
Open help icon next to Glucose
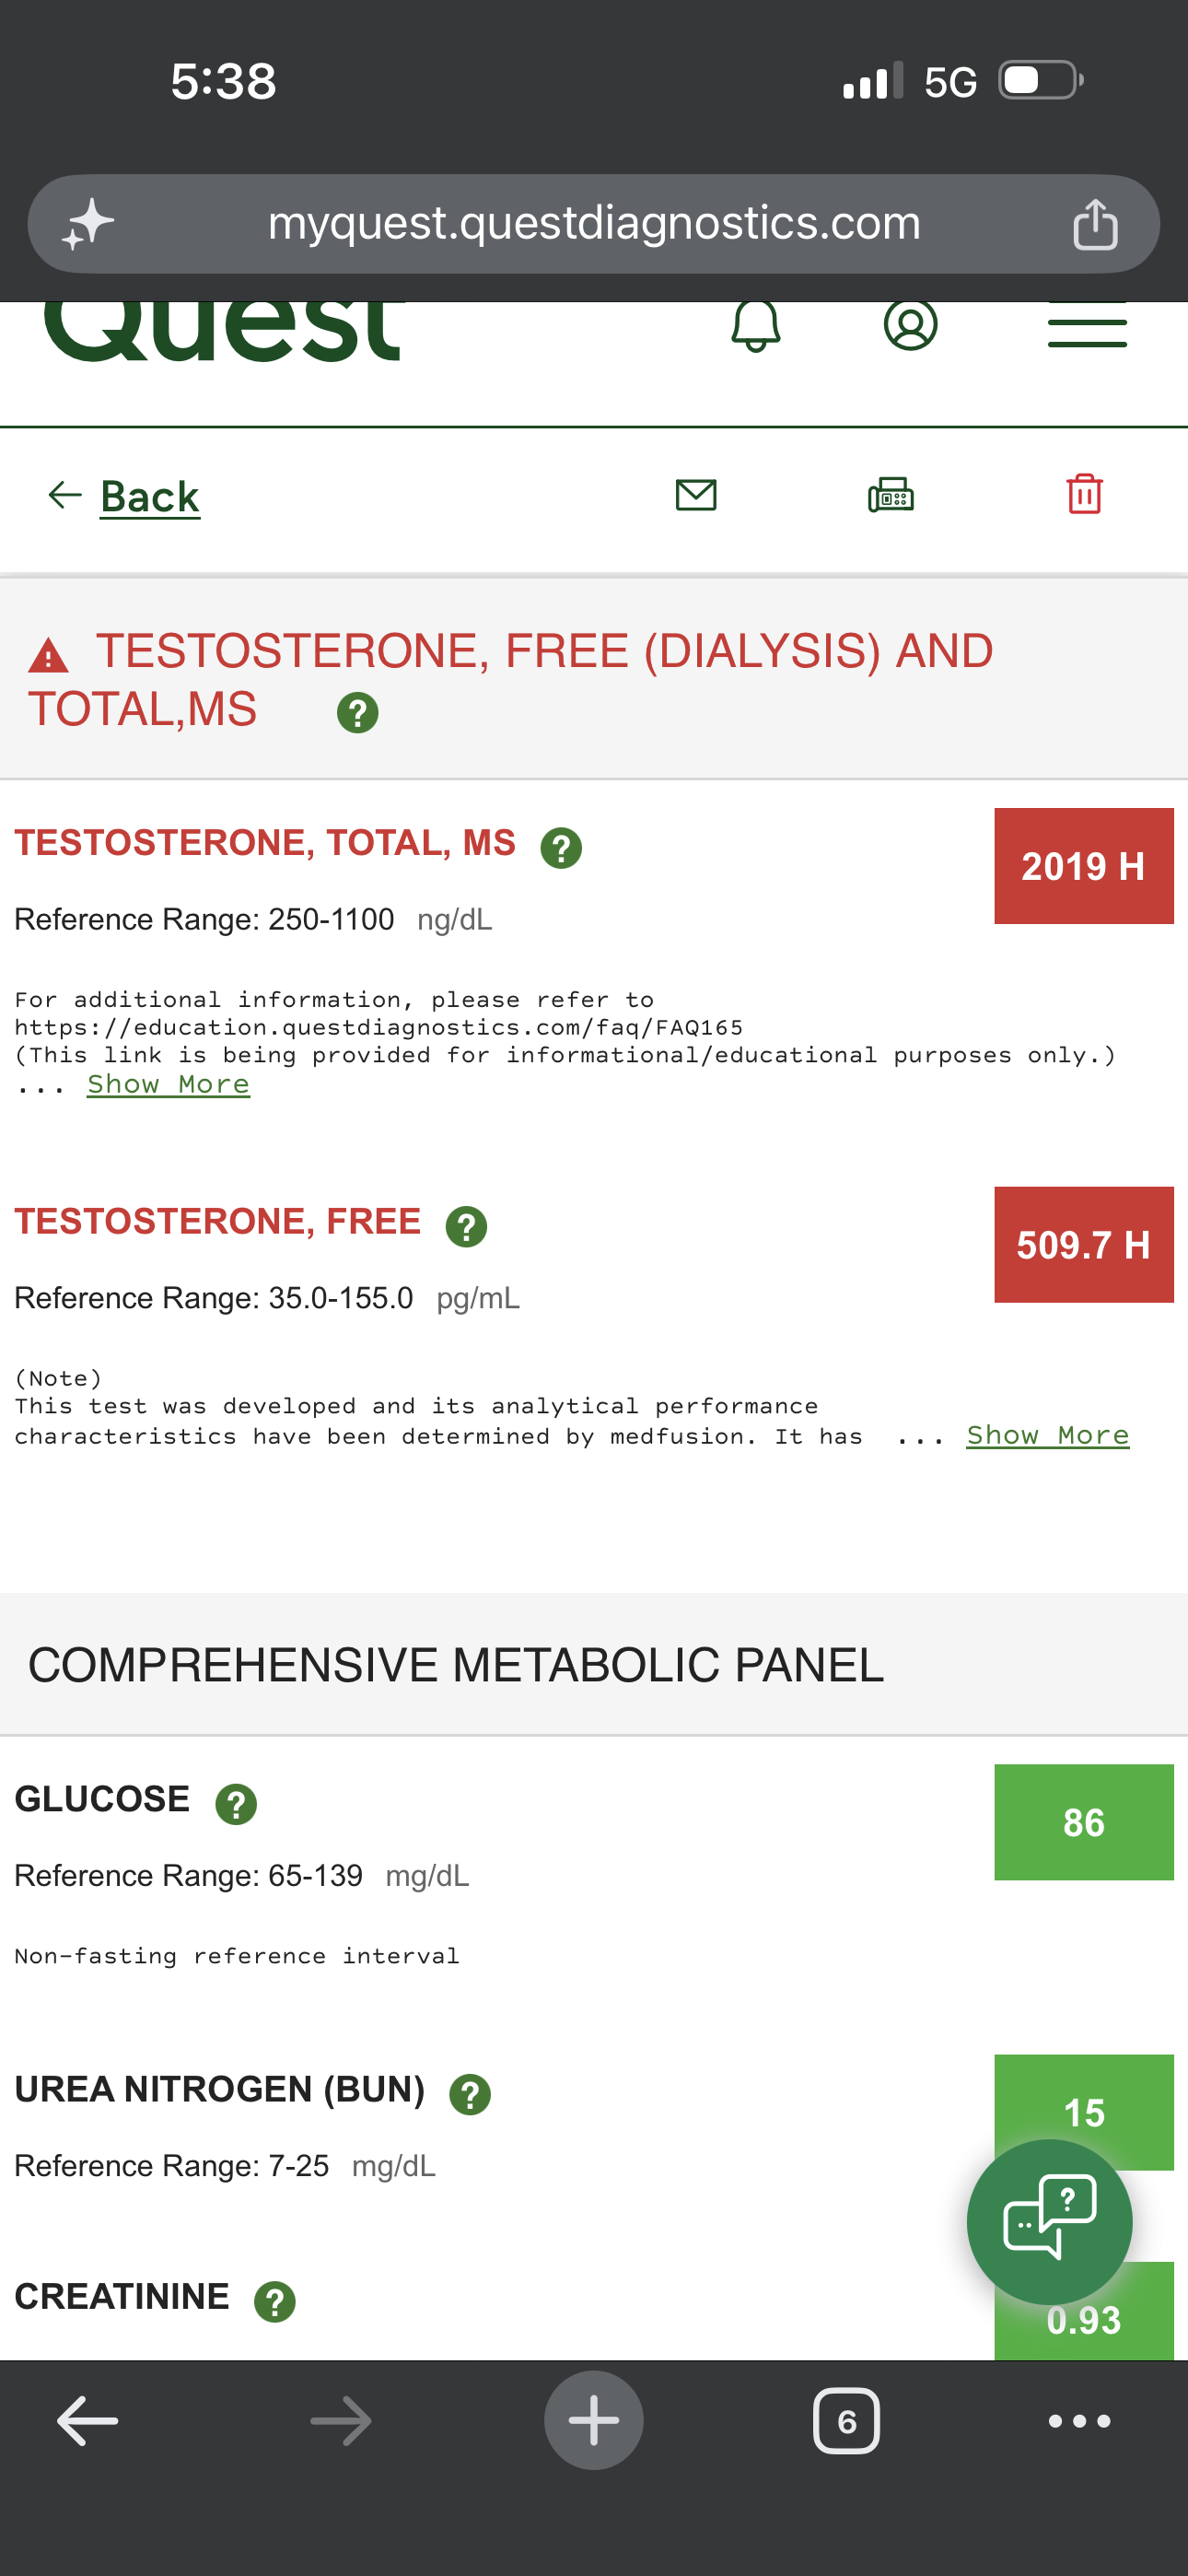tap(237, 1804)
